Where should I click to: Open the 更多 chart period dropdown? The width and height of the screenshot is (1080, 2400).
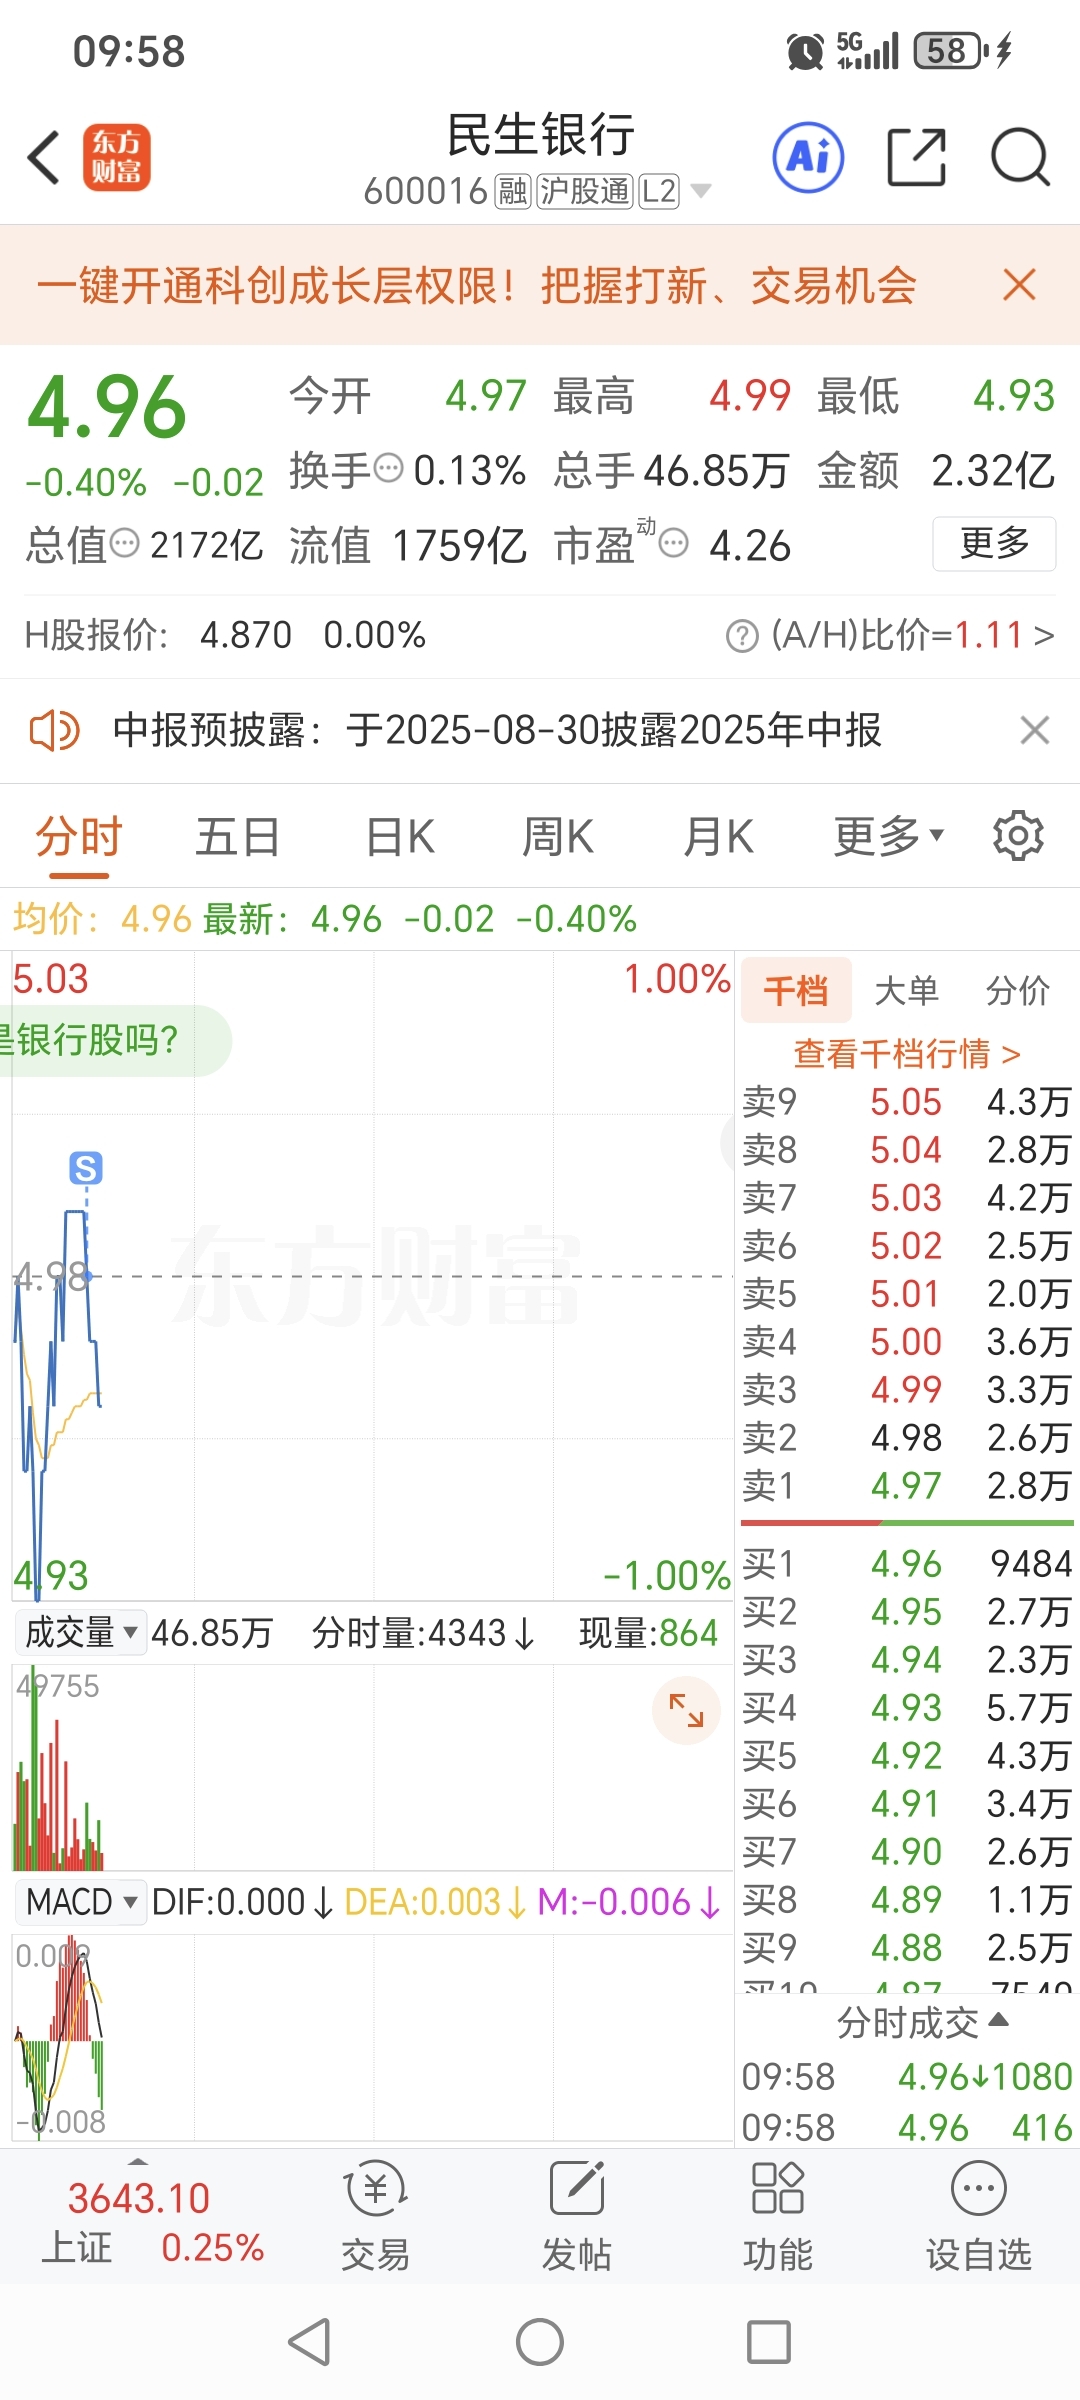pyautogui.click(x=888, y=836)
